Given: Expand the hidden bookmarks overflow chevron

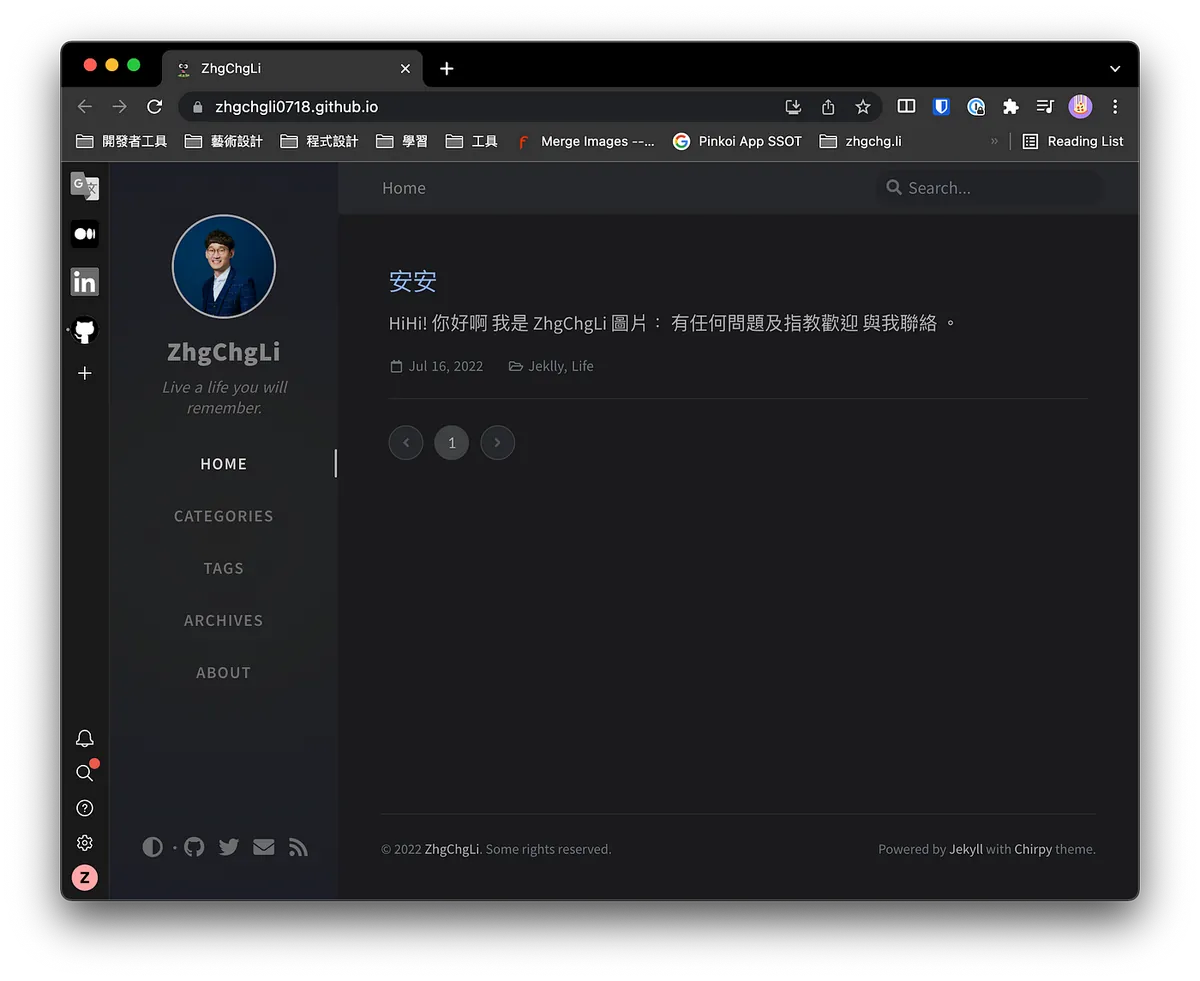Looking at the screenshot, I should tap(994, 142).
